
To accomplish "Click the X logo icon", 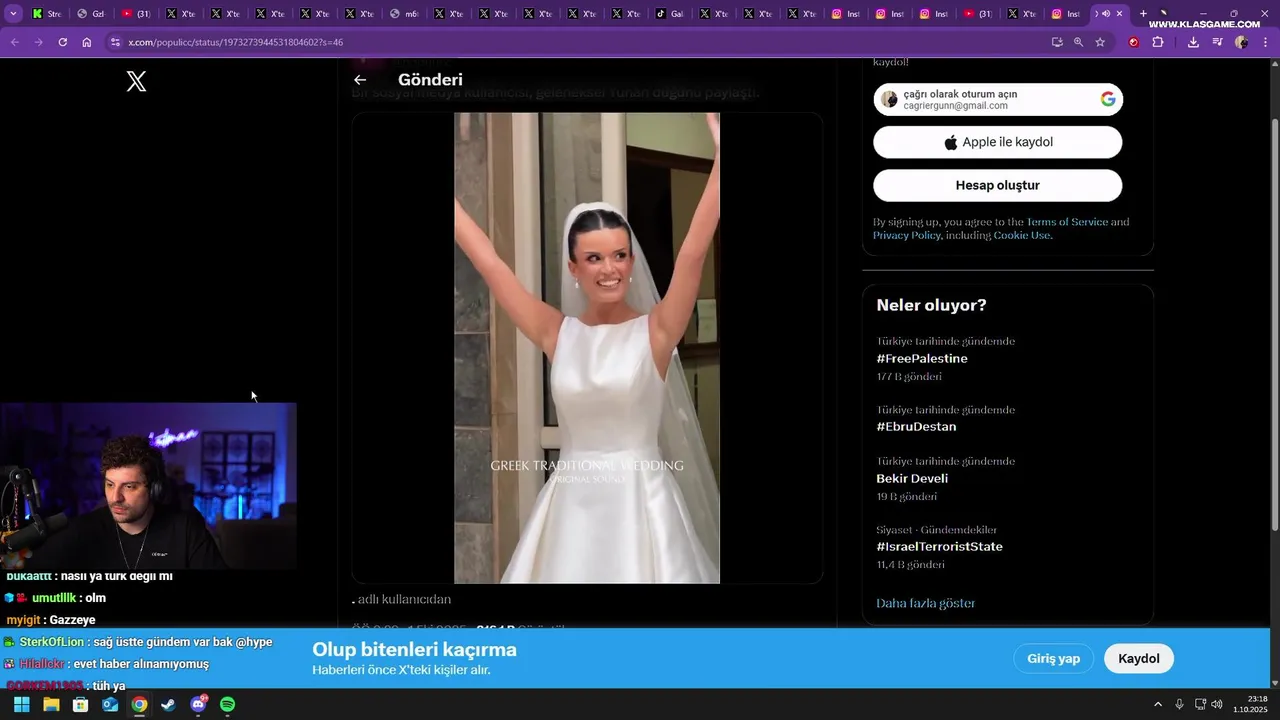I will [137, 82].
